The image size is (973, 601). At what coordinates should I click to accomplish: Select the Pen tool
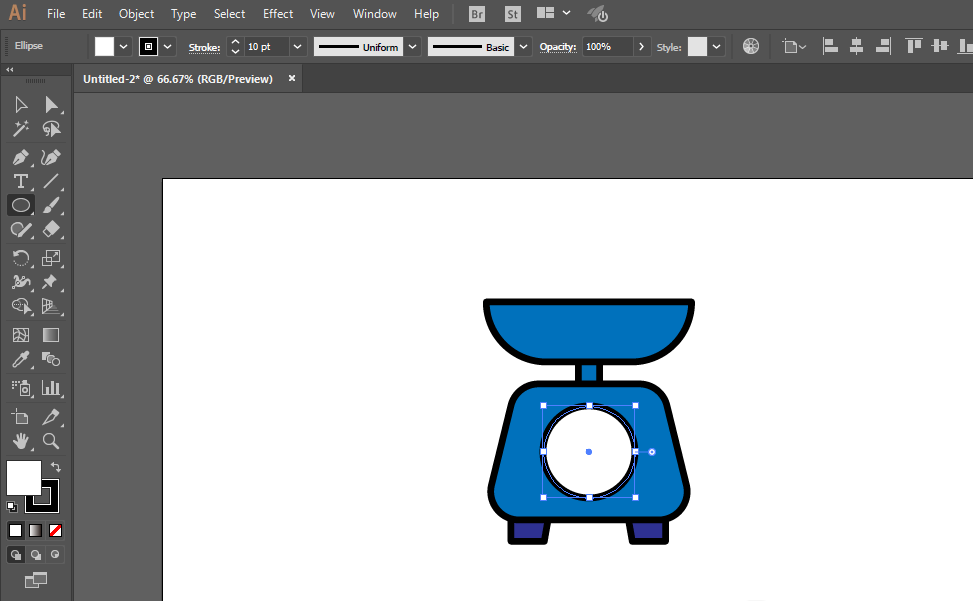[x=20, y=158]
